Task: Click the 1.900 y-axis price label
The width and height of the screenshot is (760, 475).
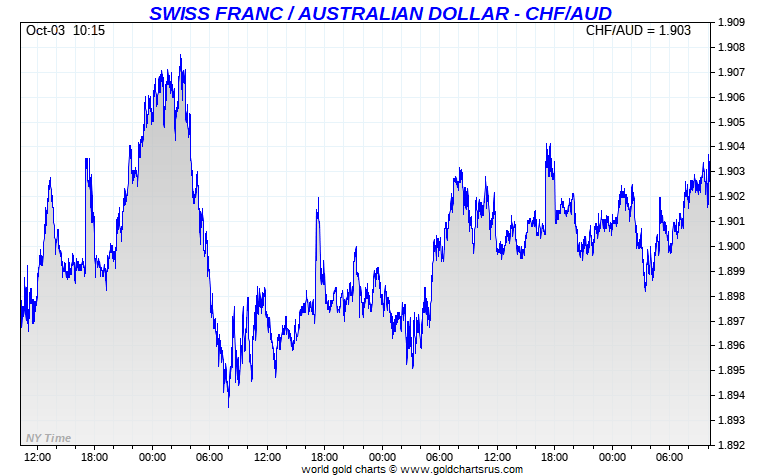Action: [731, 246]
